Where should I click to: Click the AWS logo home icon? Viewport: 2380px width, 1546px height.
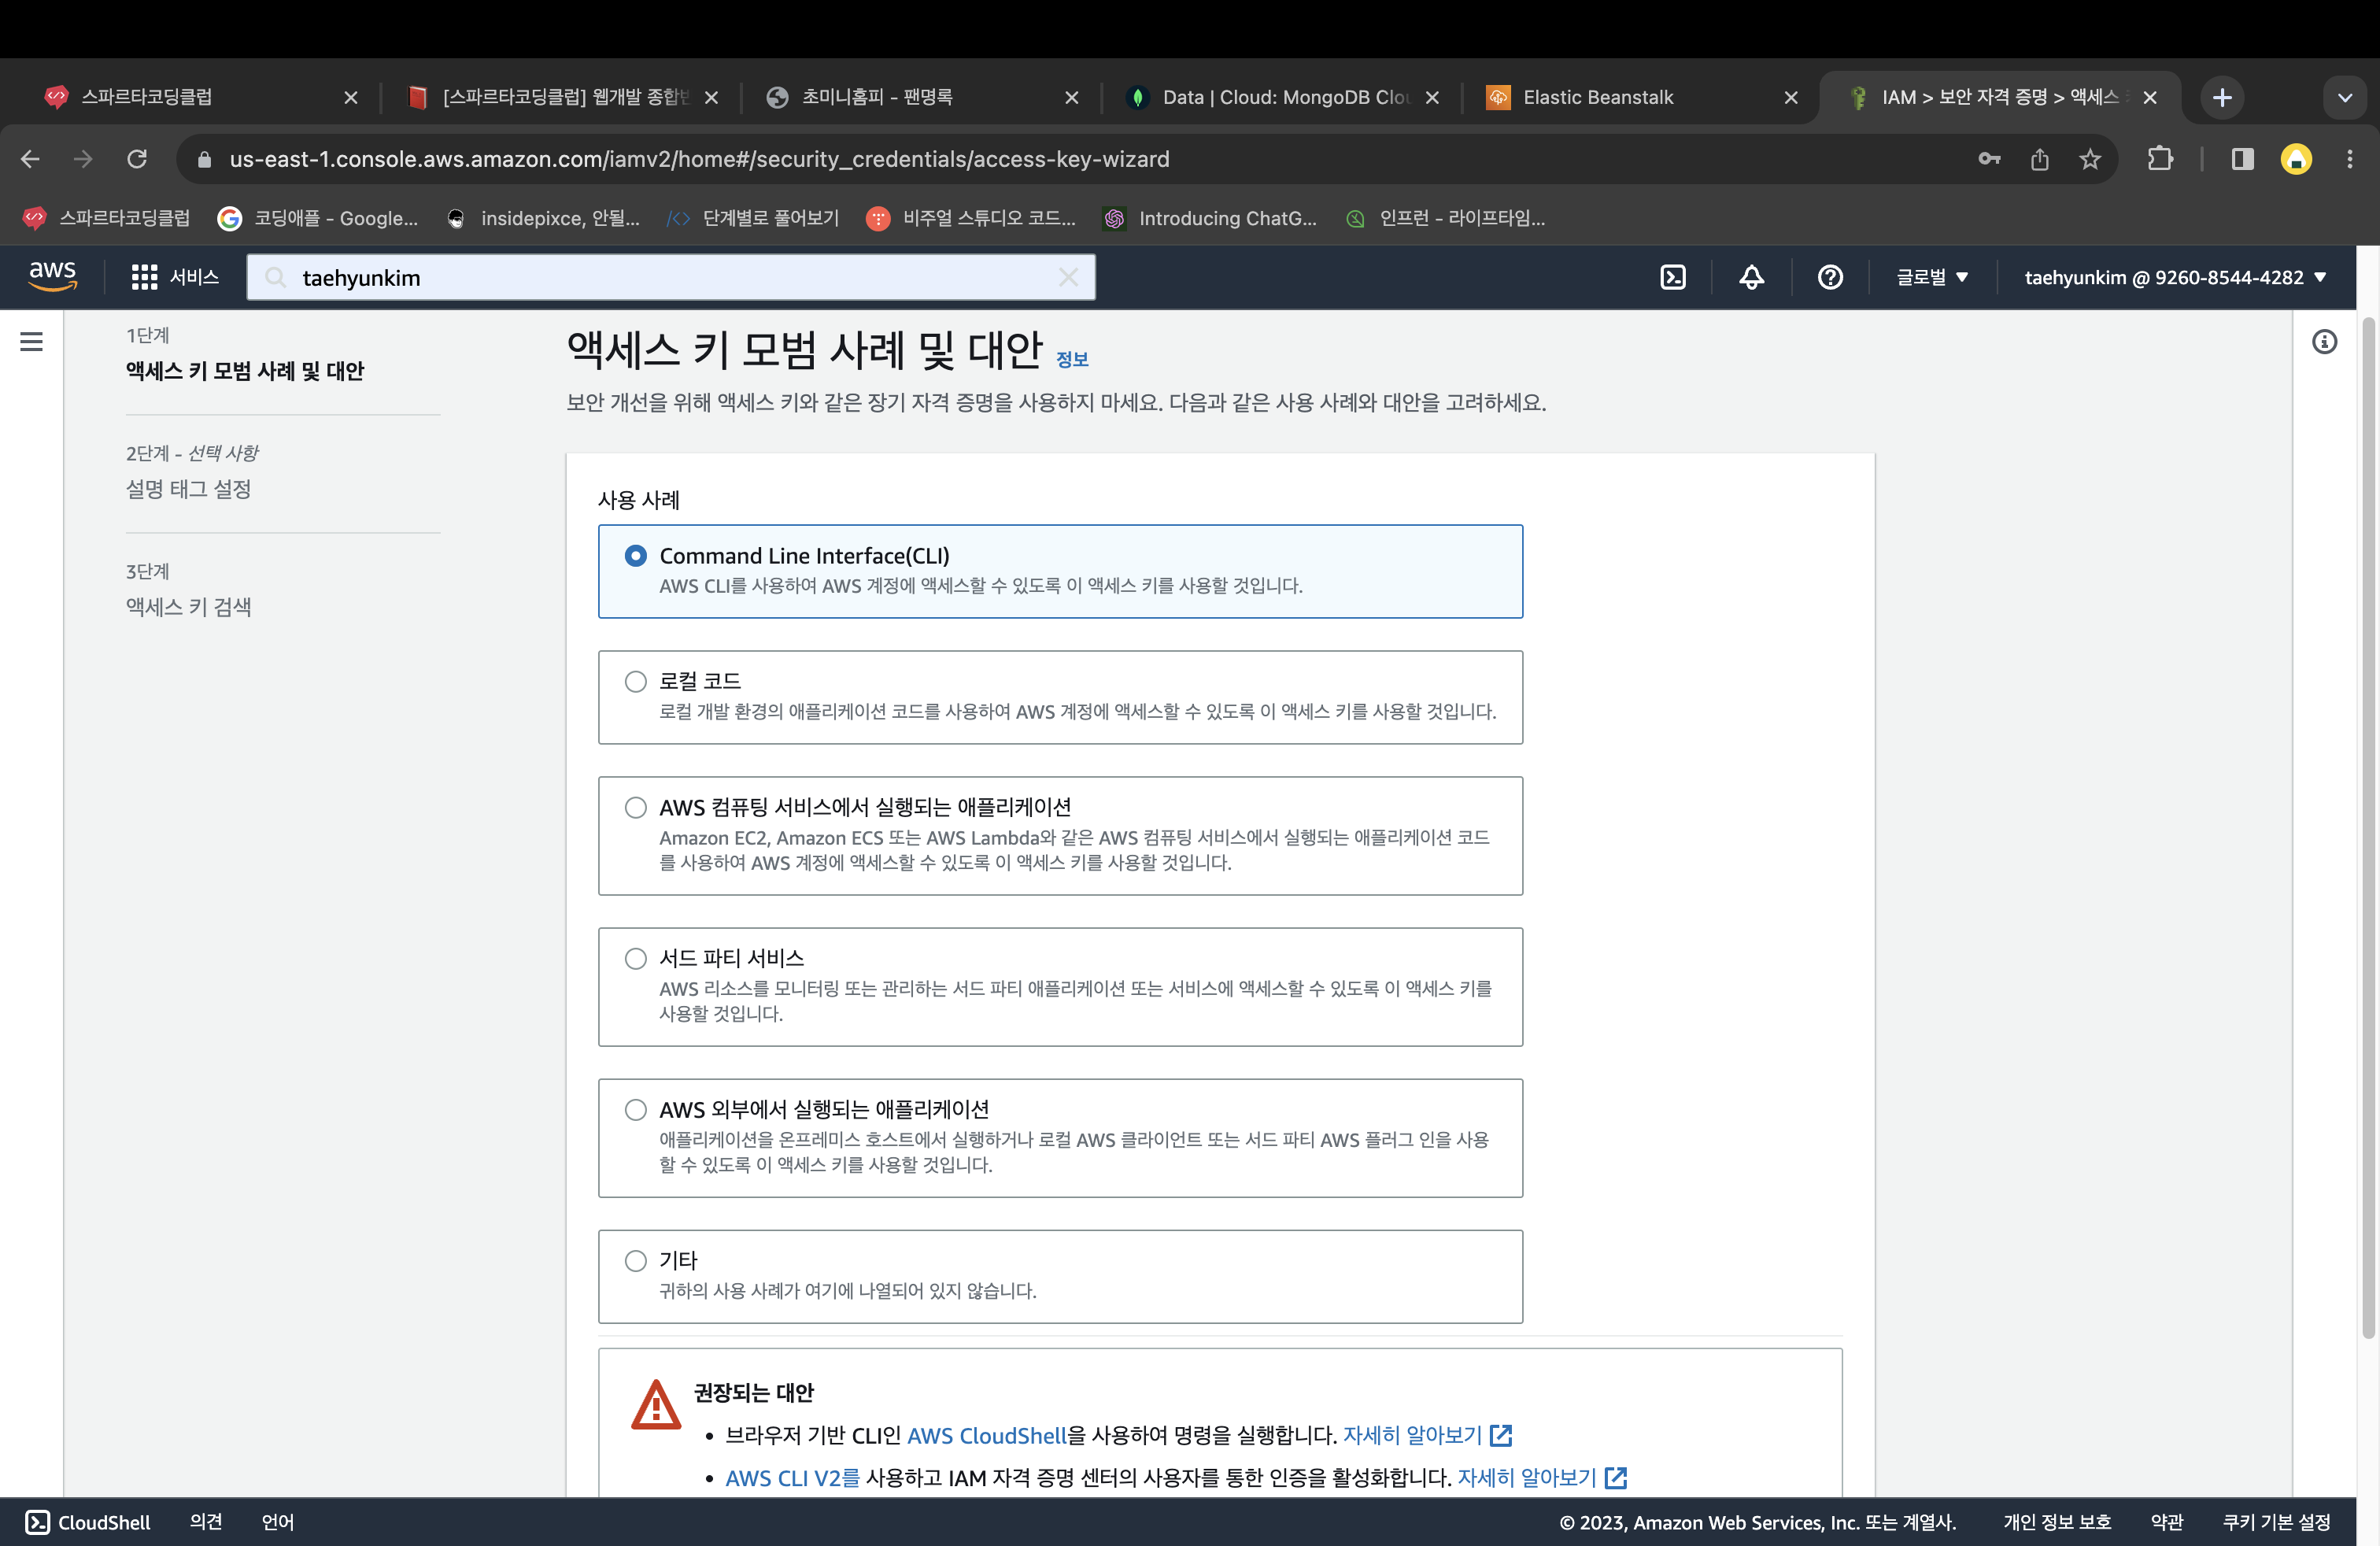52,276
